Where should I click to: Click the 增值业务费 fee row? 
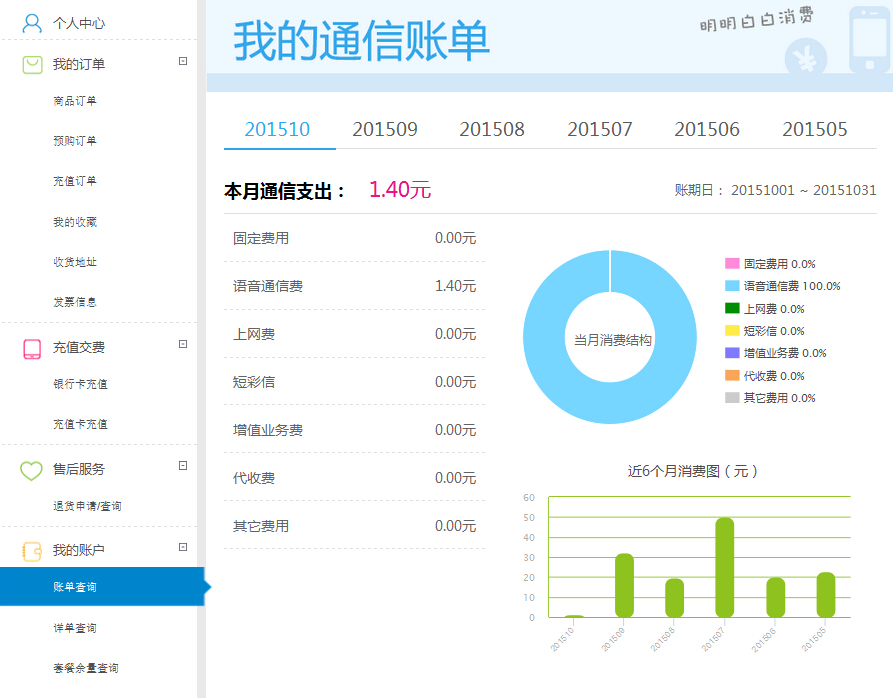354,430
